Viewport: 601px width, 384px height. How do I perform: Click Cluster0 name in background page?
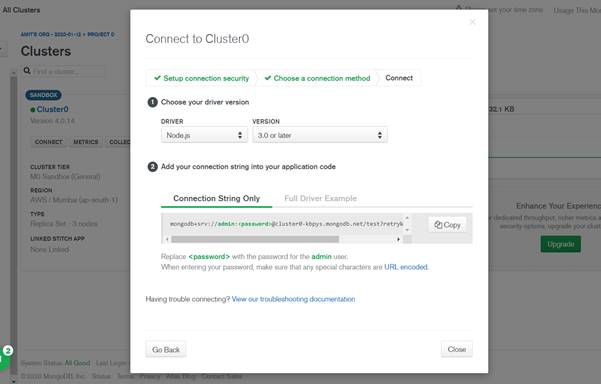[x=53, y=109]
